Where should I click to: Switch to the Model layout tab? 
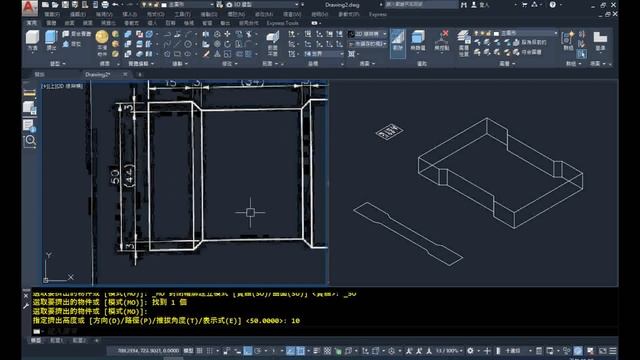pos(36,340)
